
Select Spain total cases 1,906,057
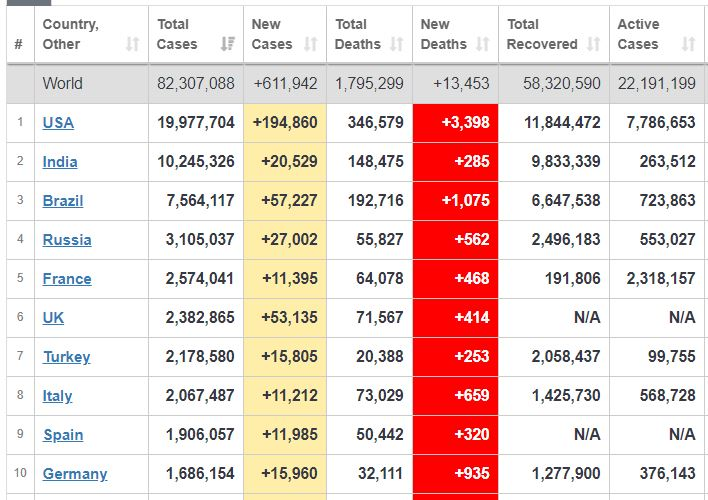[x=200, y=435]
